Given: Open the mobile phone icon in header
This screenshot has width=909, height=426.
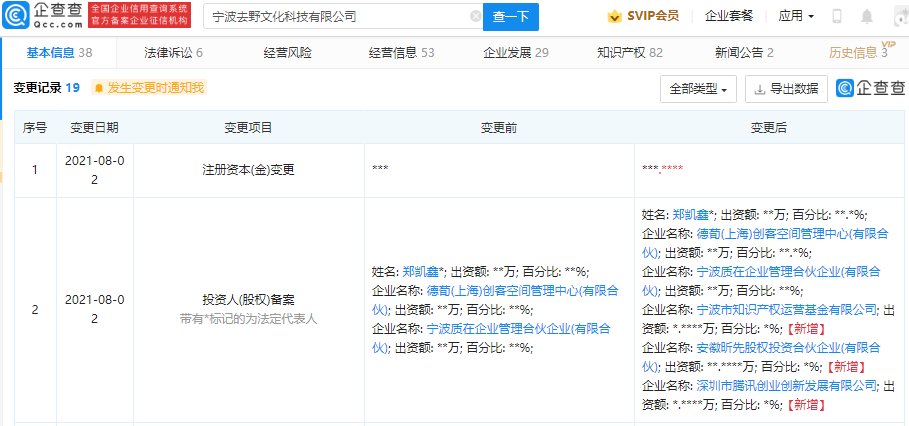Looking at the screenshot, I should tap(837, 16).
